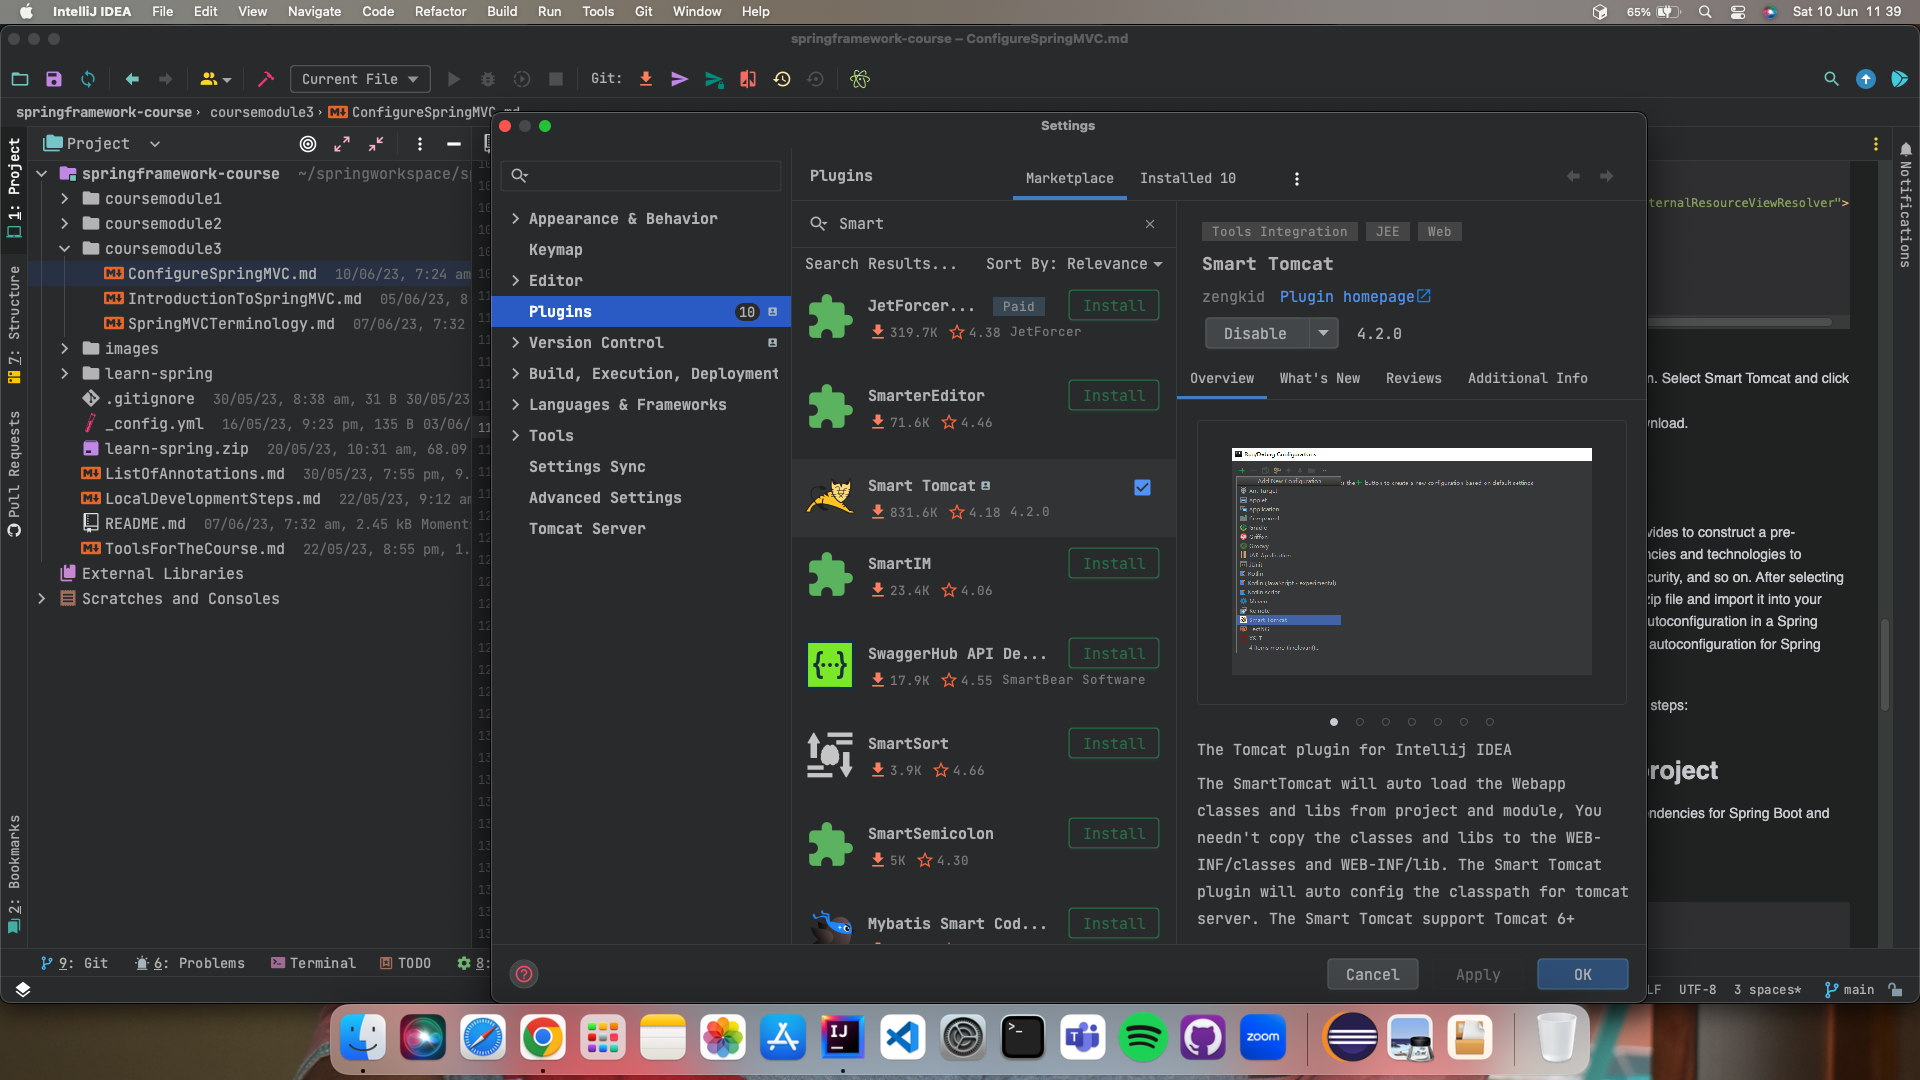Image resolution: width=1920 pixels, height=1080 pixels.
Task: Click the Synchronize/reload icon in toolbar
Action: click(x=88, y=79)
